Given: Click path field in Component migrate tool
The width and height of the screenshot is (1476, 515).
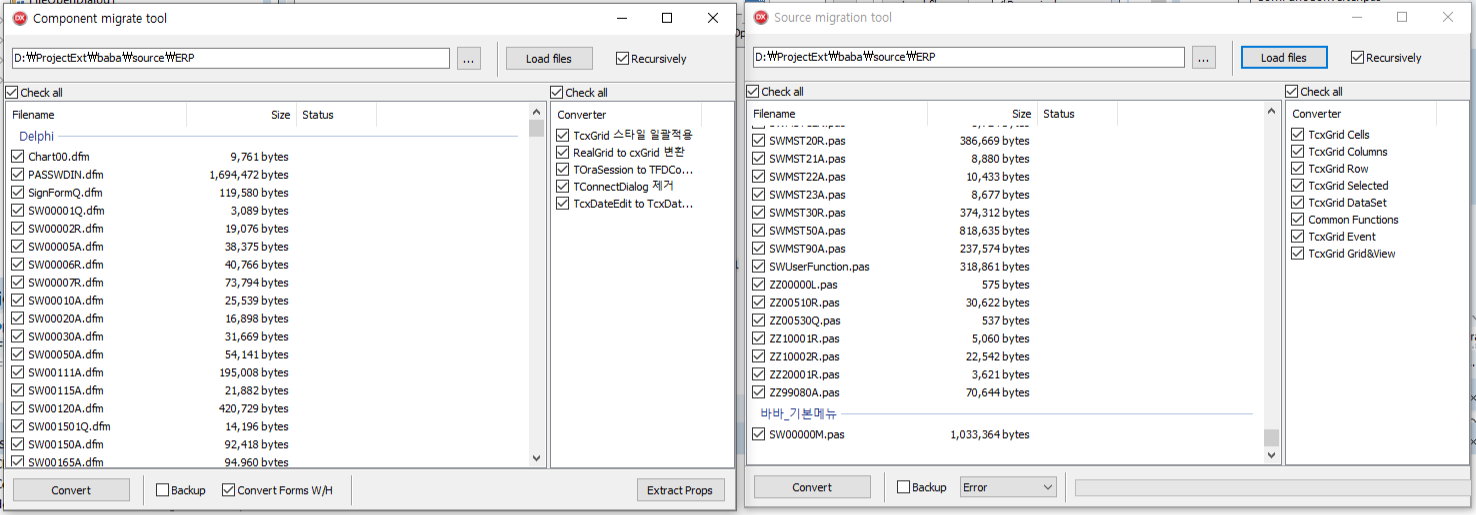Looking at the screenshot, I should 230,58.
